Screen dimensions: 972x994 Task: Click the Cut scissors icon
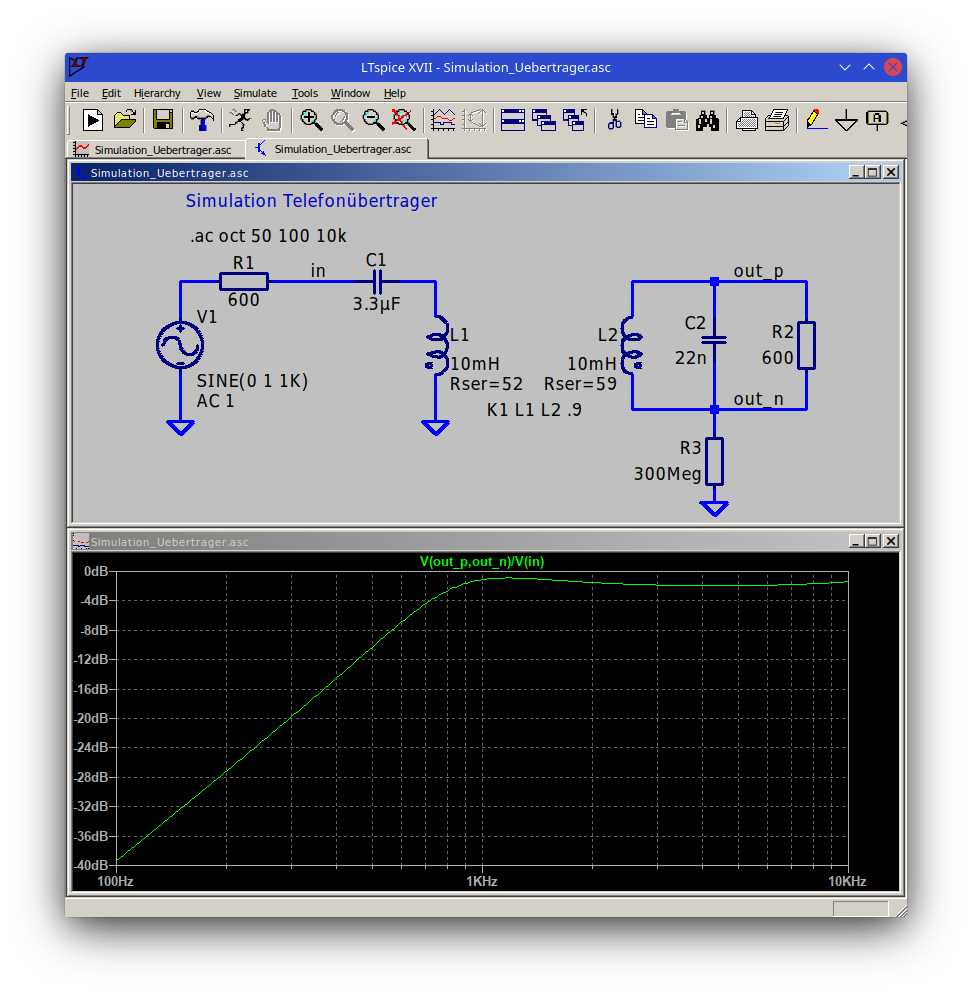pos(614,120)
